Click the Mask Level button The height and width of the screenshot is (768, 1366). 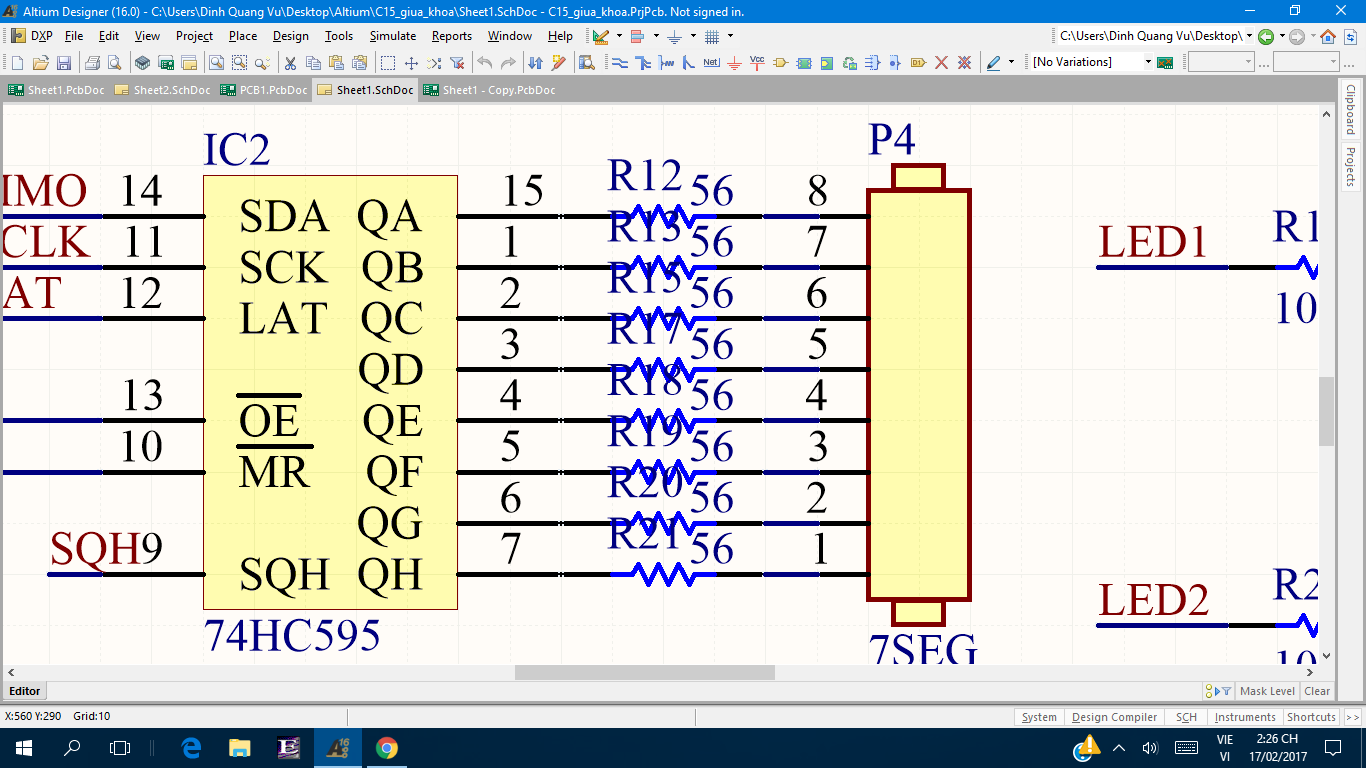click(x=1267, y=691)
